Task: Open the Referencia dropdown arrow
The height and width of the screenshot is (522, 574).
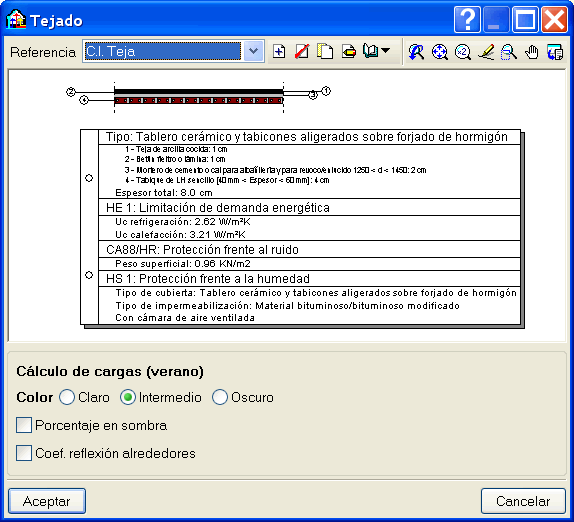Action: [x=253, y=51]
